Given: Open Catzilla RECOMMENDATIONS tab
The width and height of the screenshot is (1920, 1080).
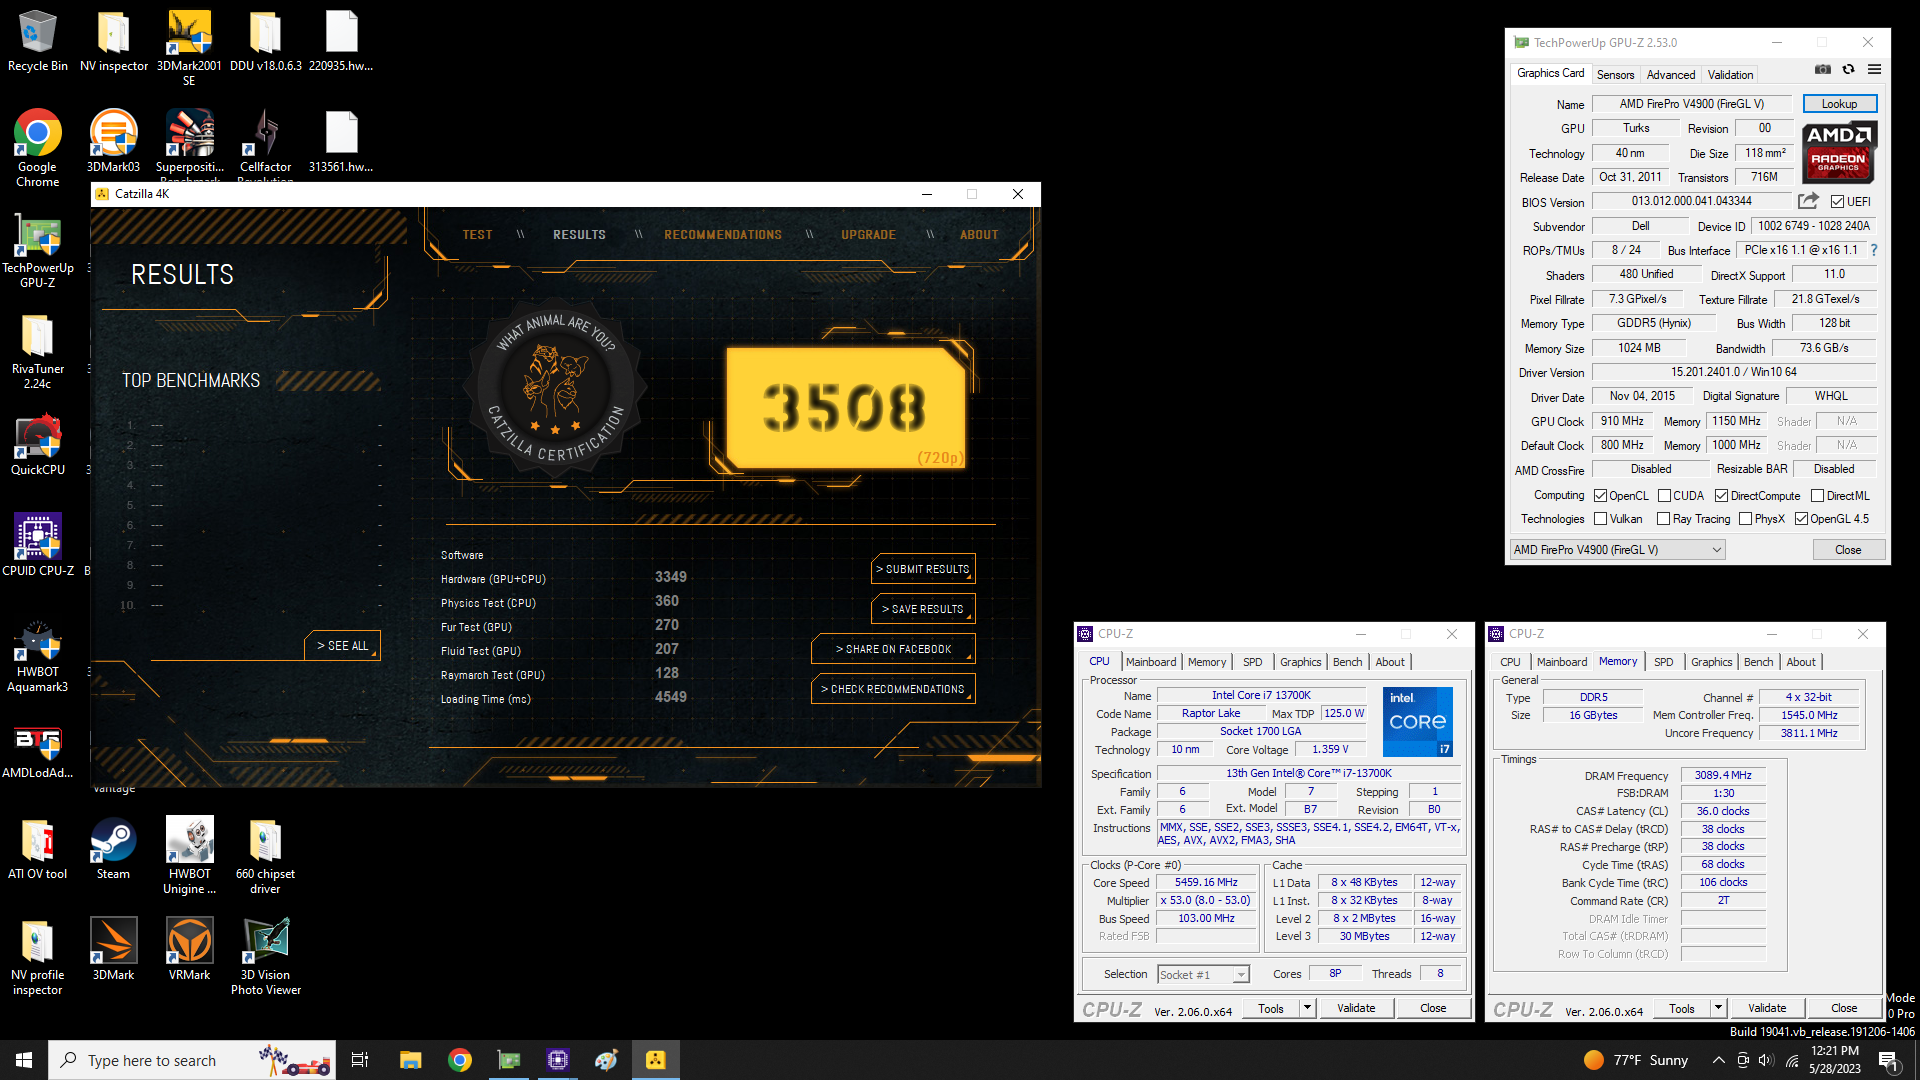Looking at the screenshot, I should [x=723, y=235].
